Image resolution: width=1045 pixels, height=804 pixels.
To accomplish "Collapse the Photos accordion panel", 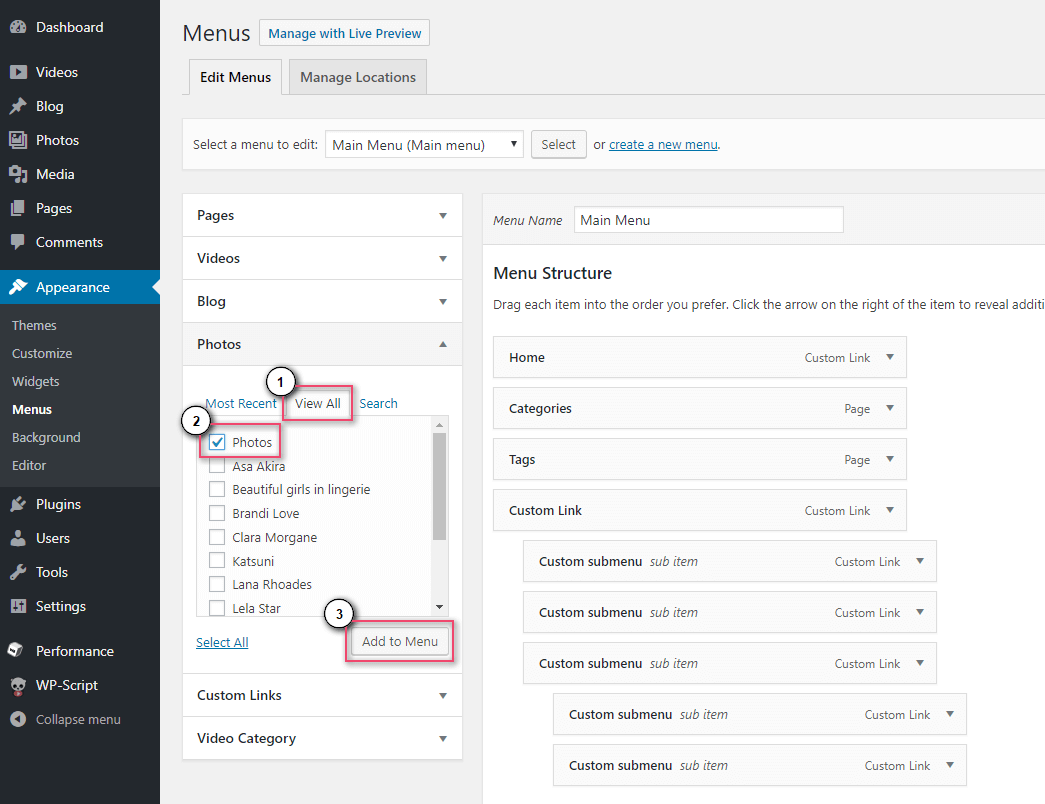I will click(x=322, y=344).
